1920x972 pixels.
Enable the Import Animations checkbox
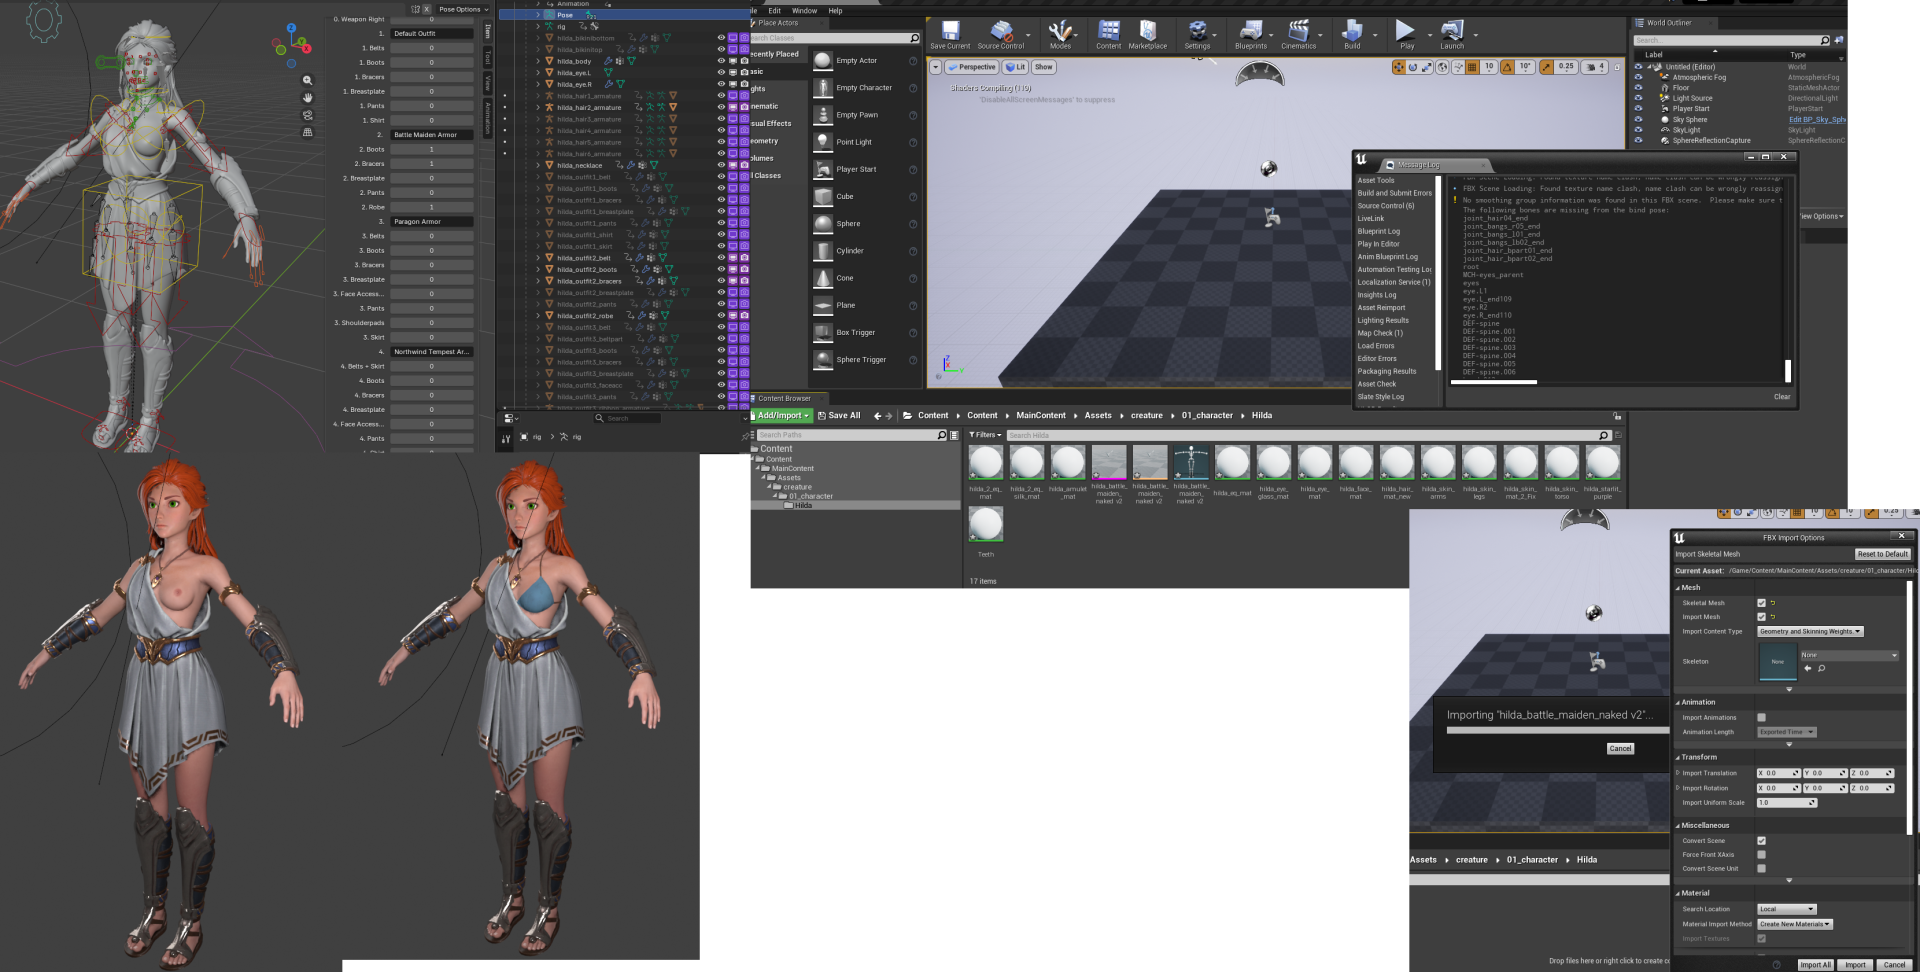click(1761, 717)
